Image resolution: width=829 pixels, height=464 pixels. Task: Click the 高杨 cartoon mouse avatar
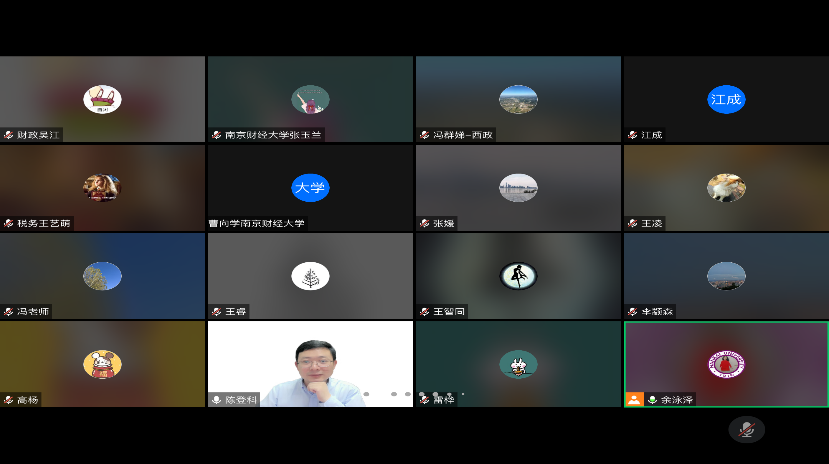[x=102, y=364]
